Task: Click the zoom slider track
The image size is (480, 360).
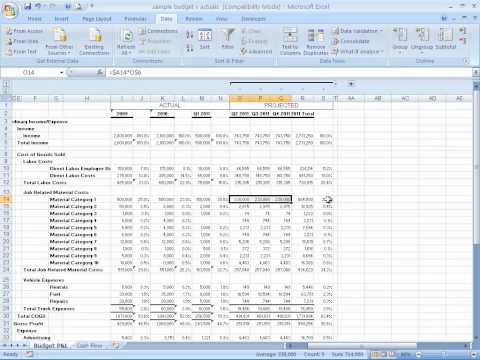Action: coord(446,354)
